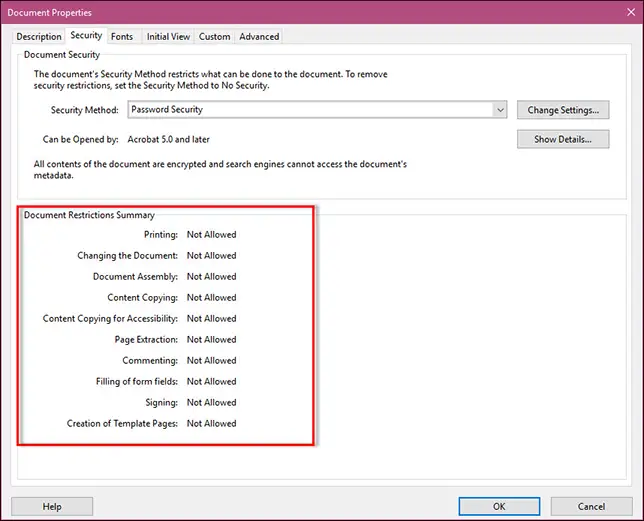Click 'Content Copying for Accessibility:' label
This screenshot has width=644, height=521.
pyautogui.click(x=110, y=318)
